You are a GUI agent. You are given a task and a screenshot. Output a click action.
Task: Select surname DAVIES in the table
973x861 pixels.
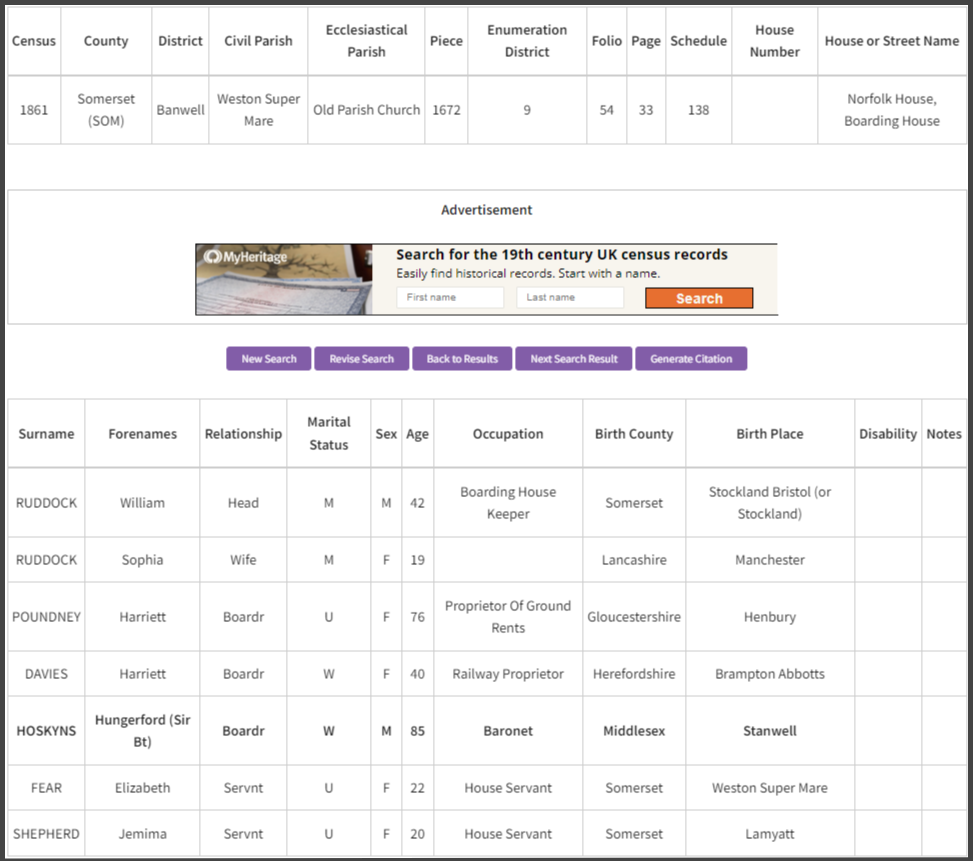(47, 674)
